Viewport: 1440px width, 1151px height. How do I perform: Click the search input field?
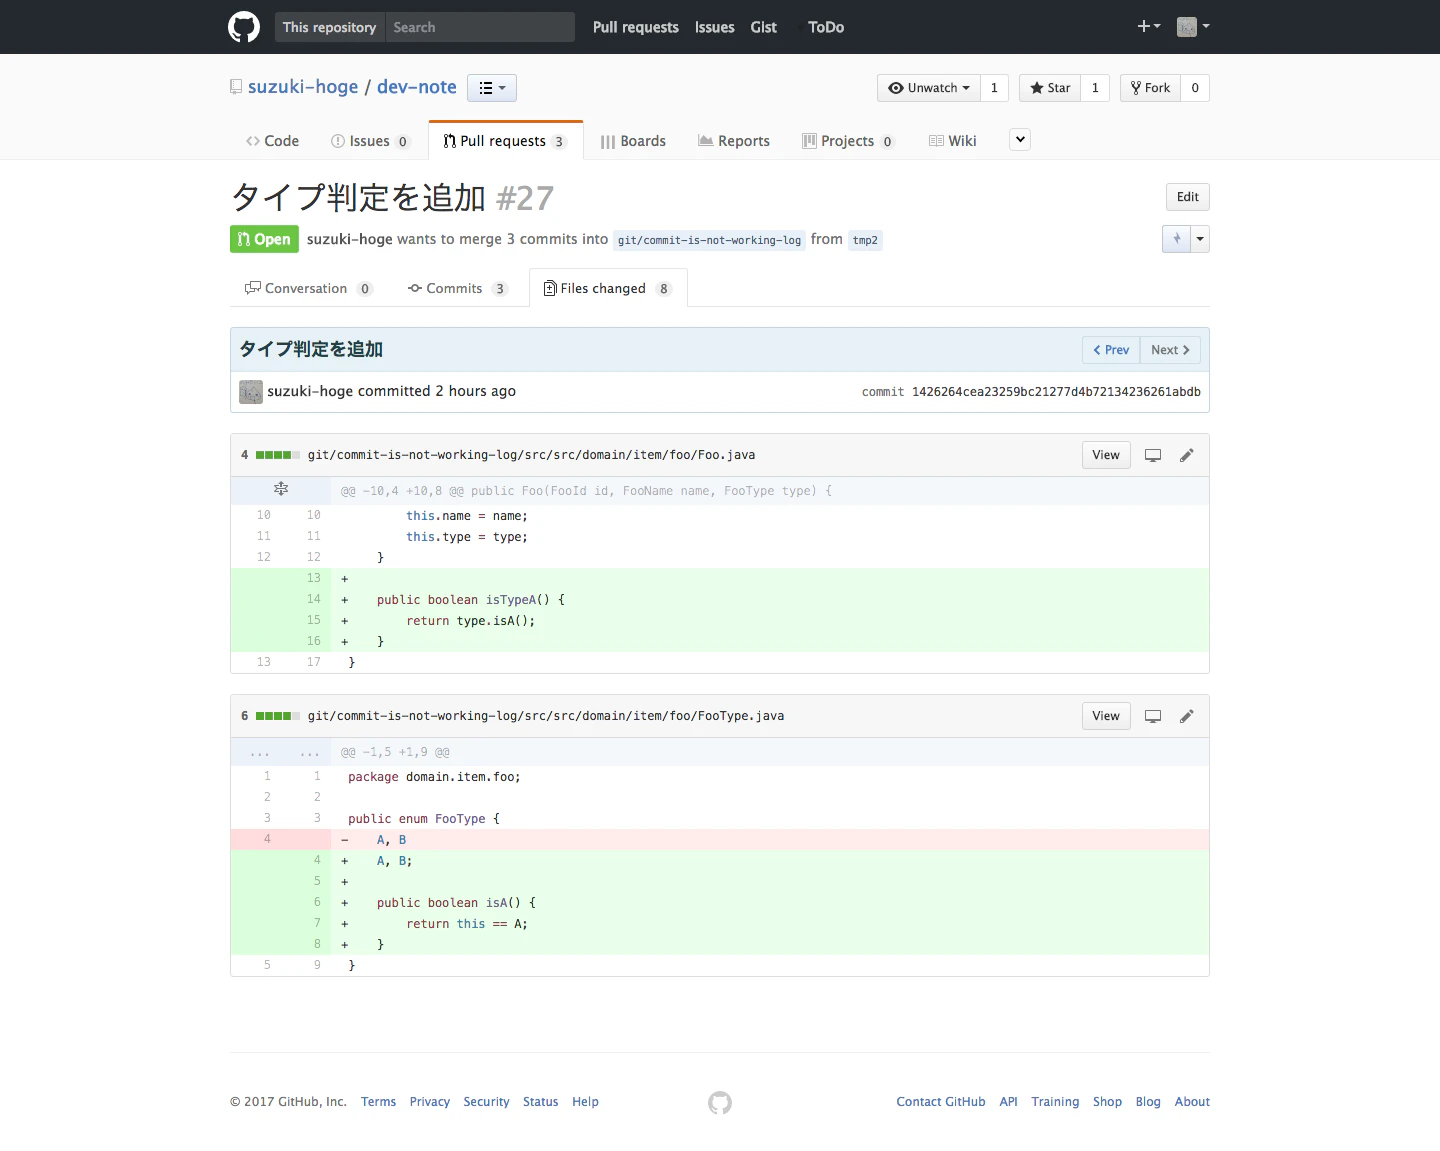tap(480, 27)
